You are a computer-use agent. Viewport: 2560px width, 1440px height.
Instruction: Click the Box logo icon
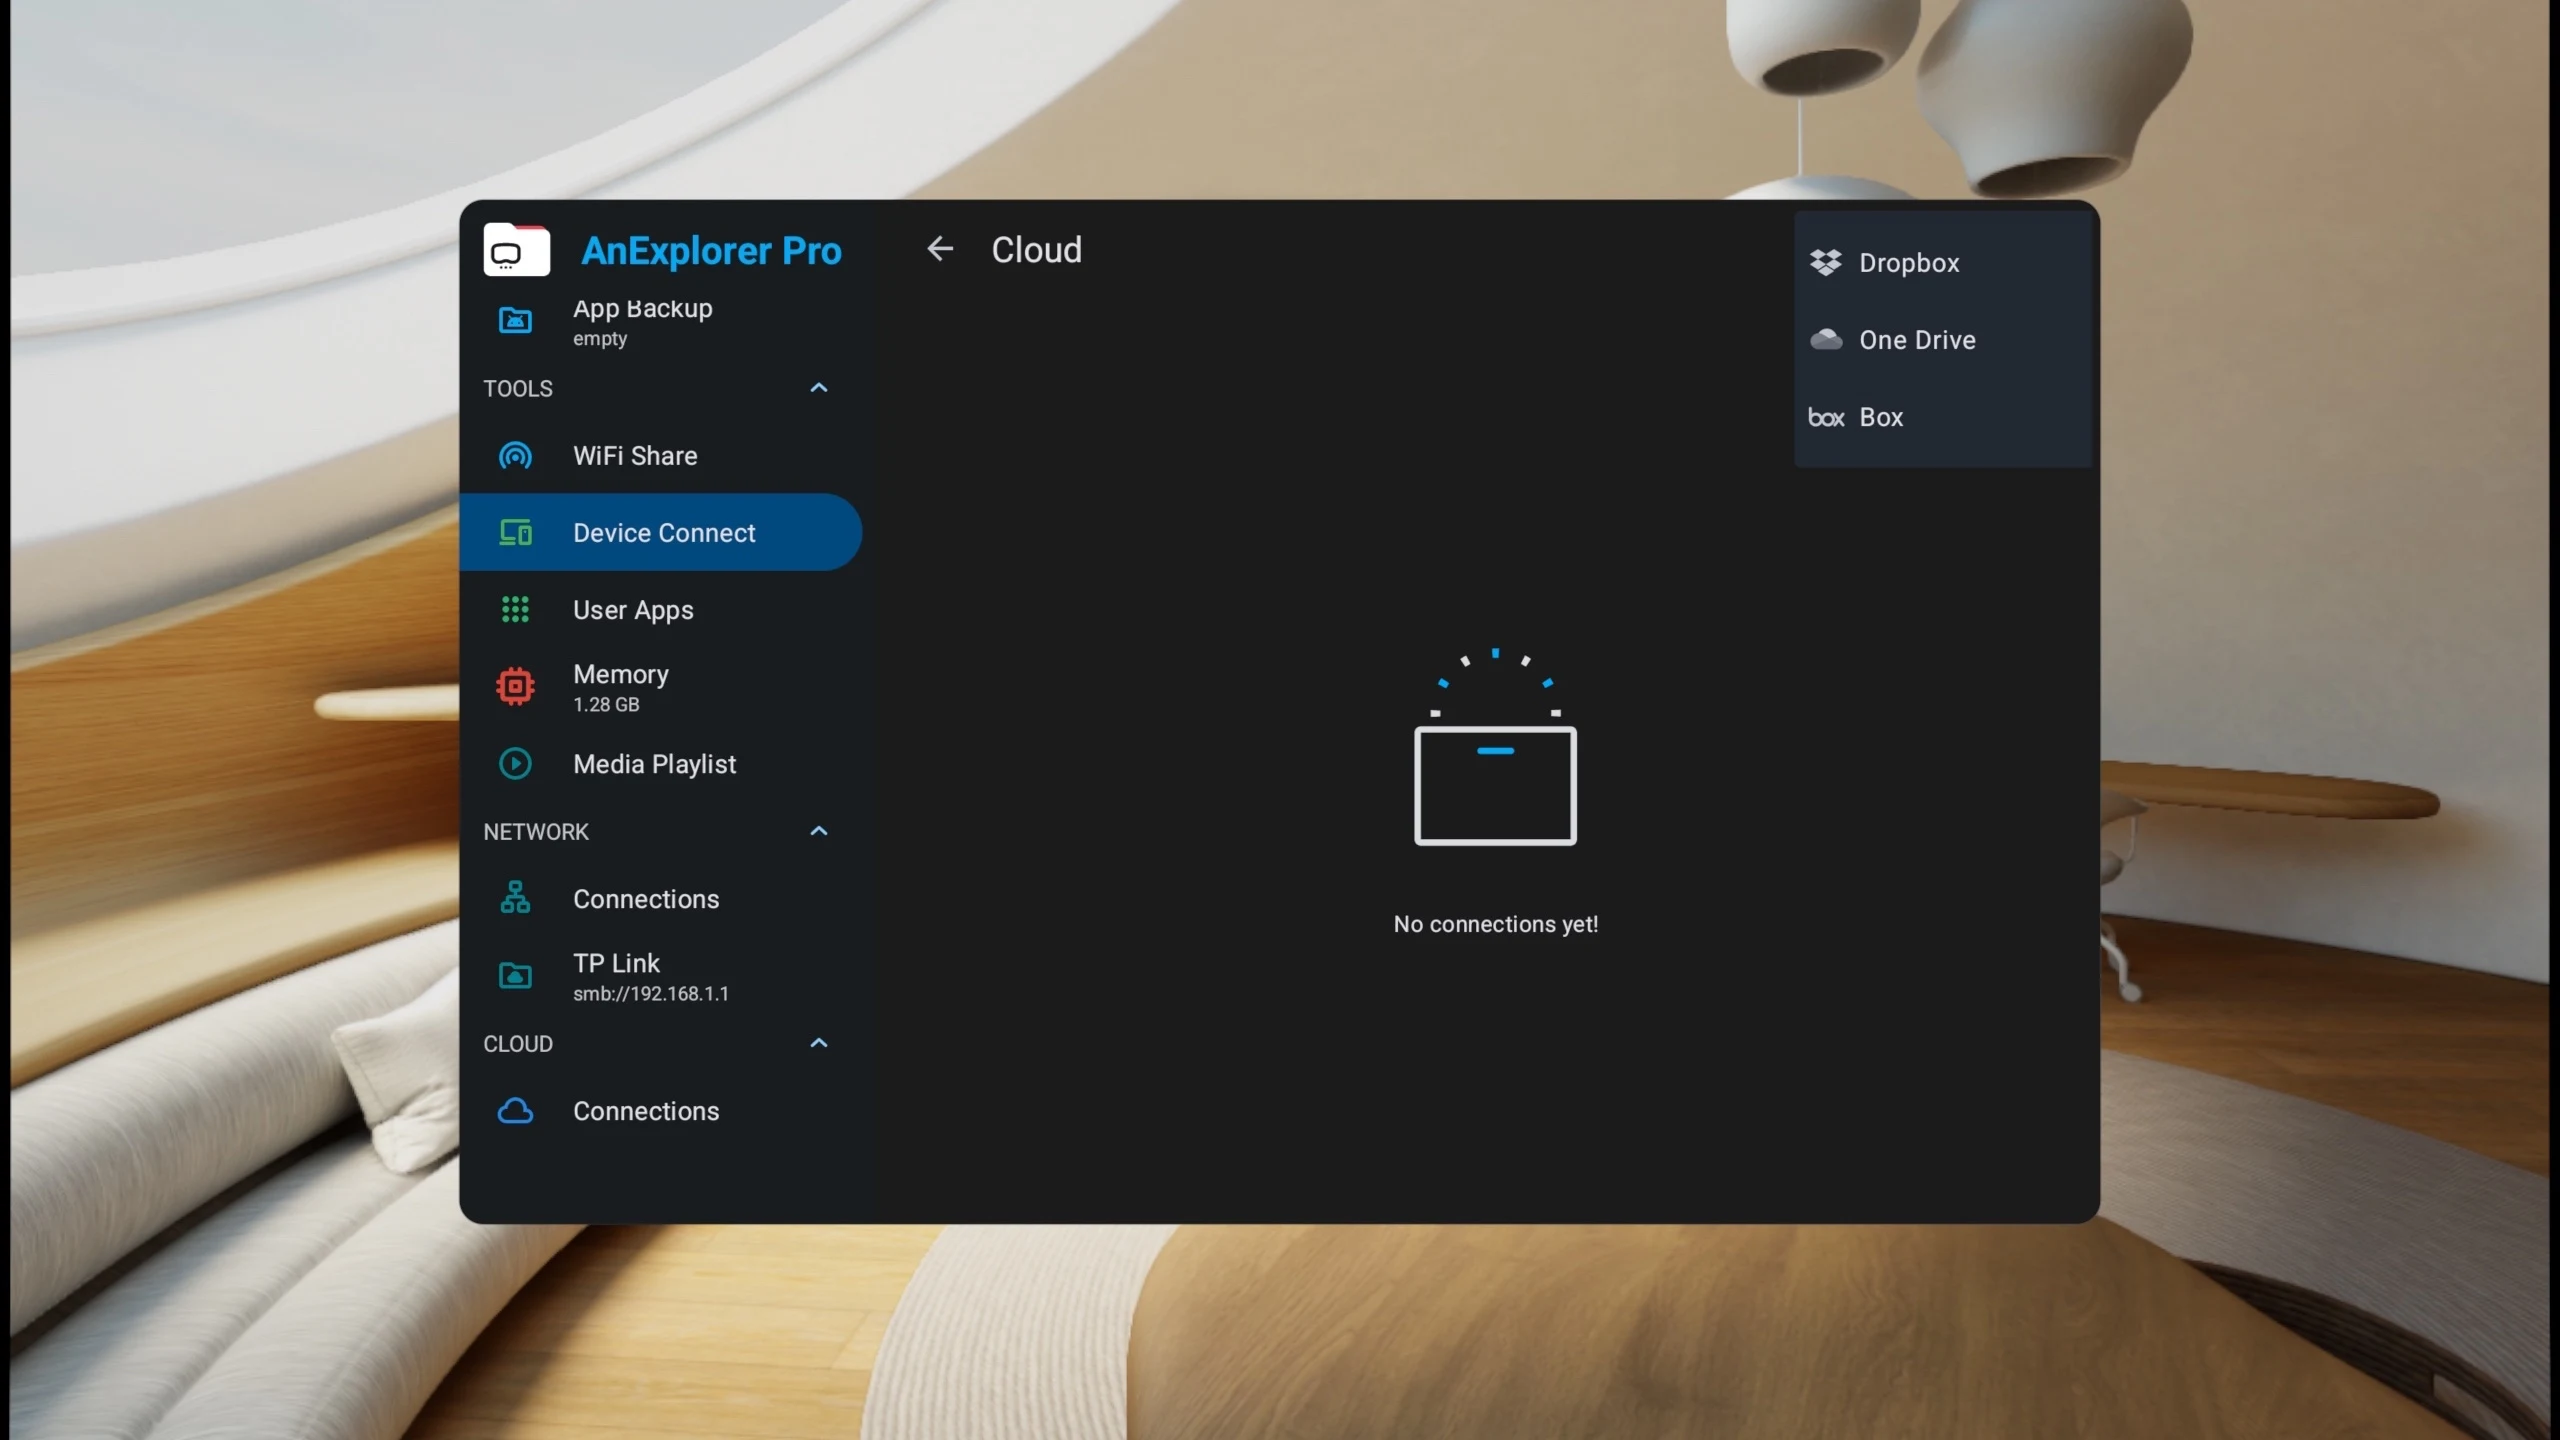click(1826, 418)
